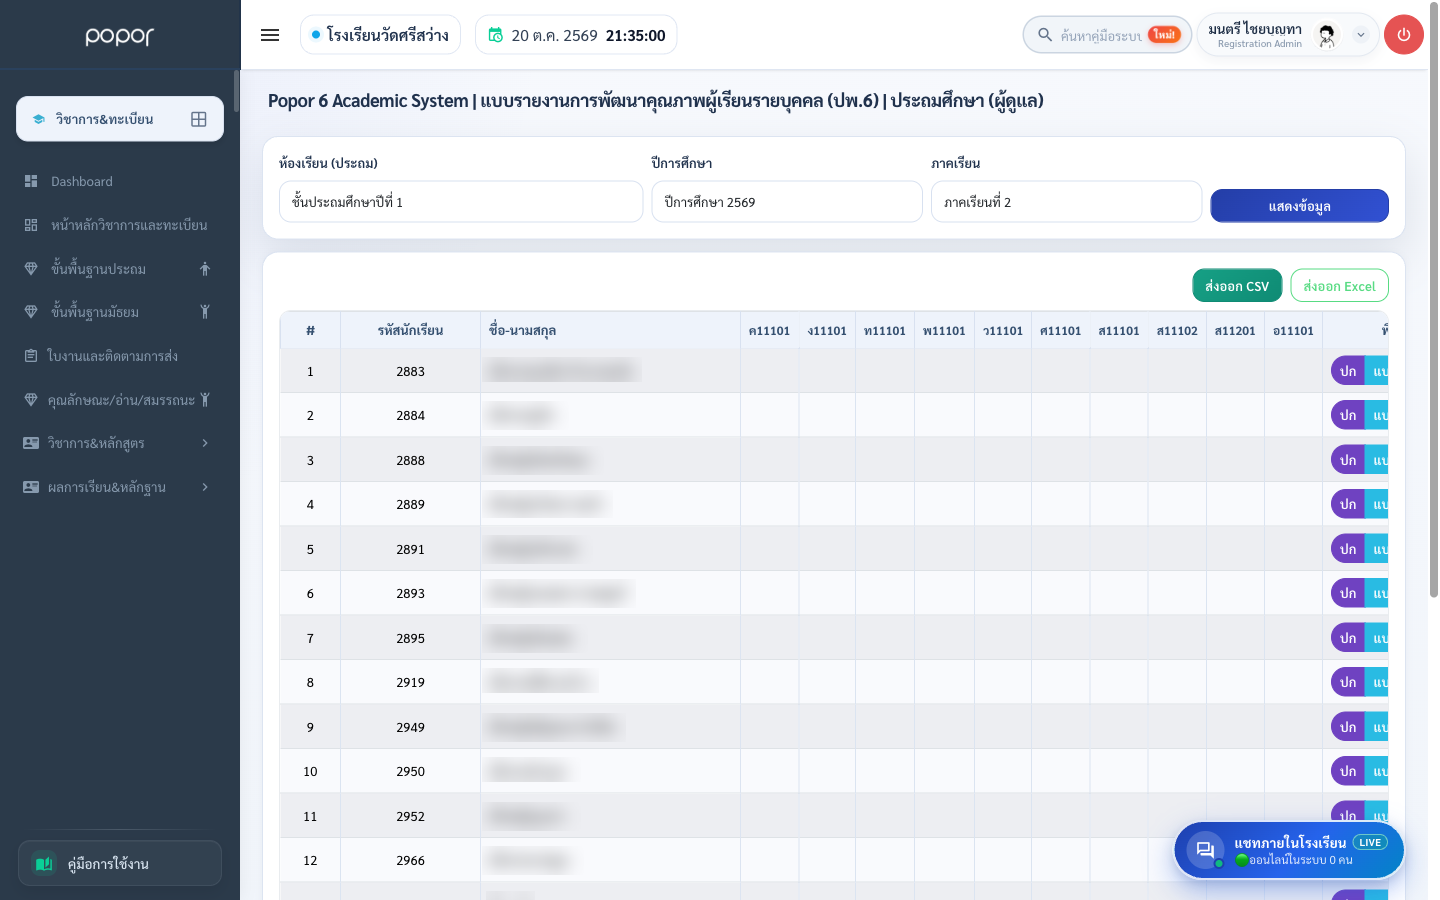Viewport: 1440px width, 900px height.
Task: Open หน้าหลักวิชาการและทะเบียน menu
Action: [x=120, y=225]
